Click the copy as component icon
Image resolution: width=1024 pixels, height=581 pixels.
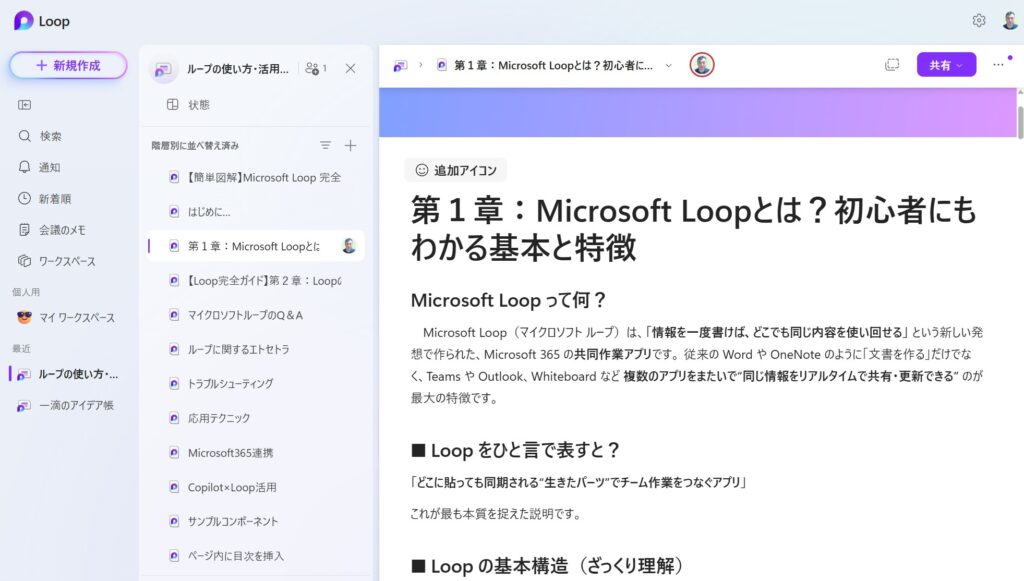coord(892,65)
